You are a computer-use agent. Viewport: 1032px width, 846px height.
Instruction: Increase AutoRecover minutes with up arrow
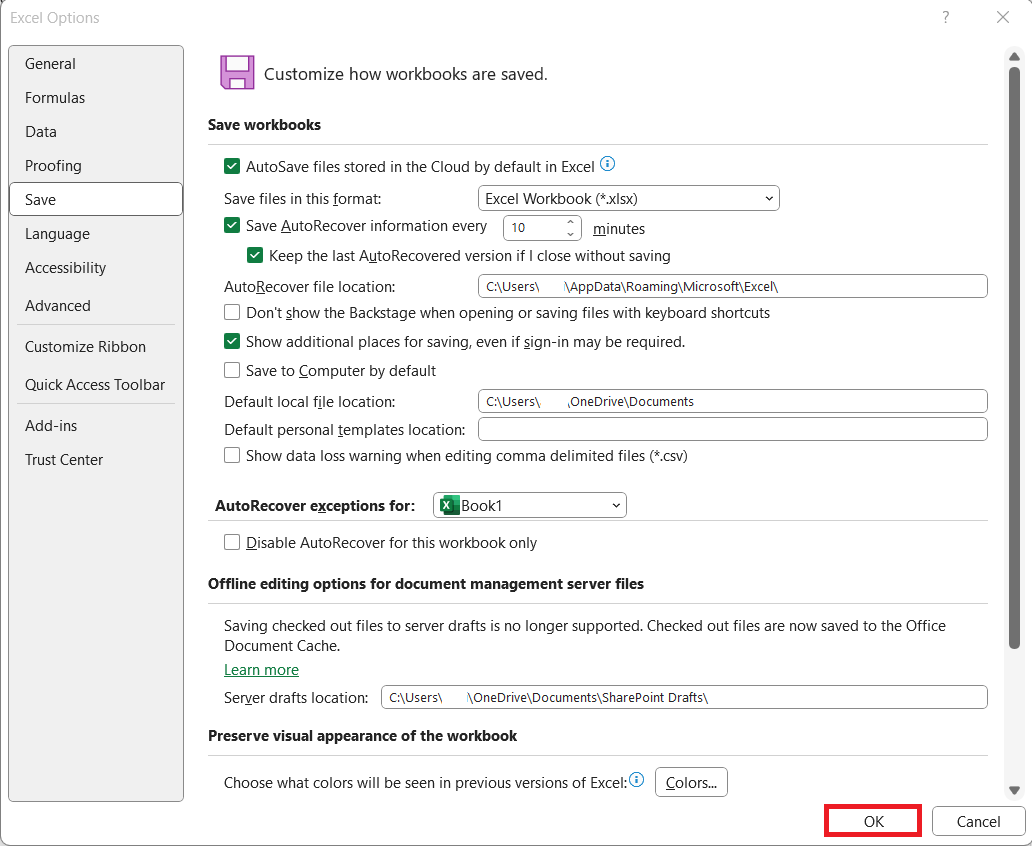coord(571,223)
